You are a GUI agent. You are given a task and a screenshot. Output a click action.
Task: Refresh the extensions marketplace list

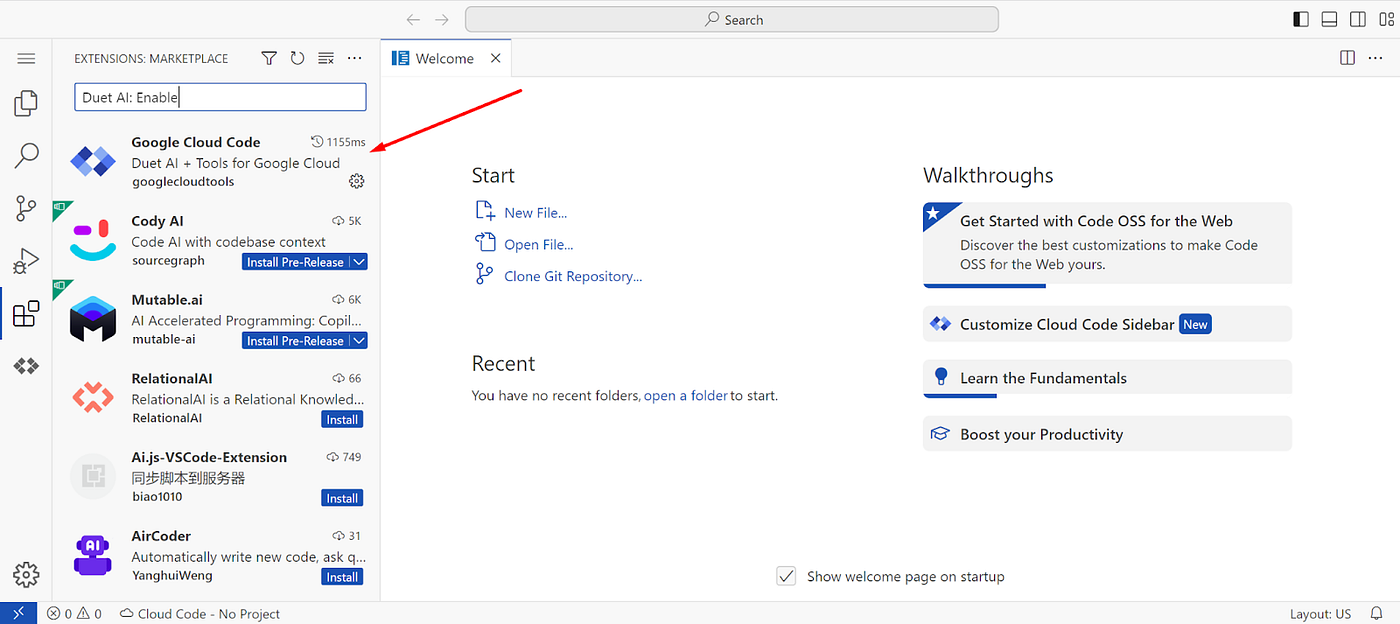tap(297, 59)
